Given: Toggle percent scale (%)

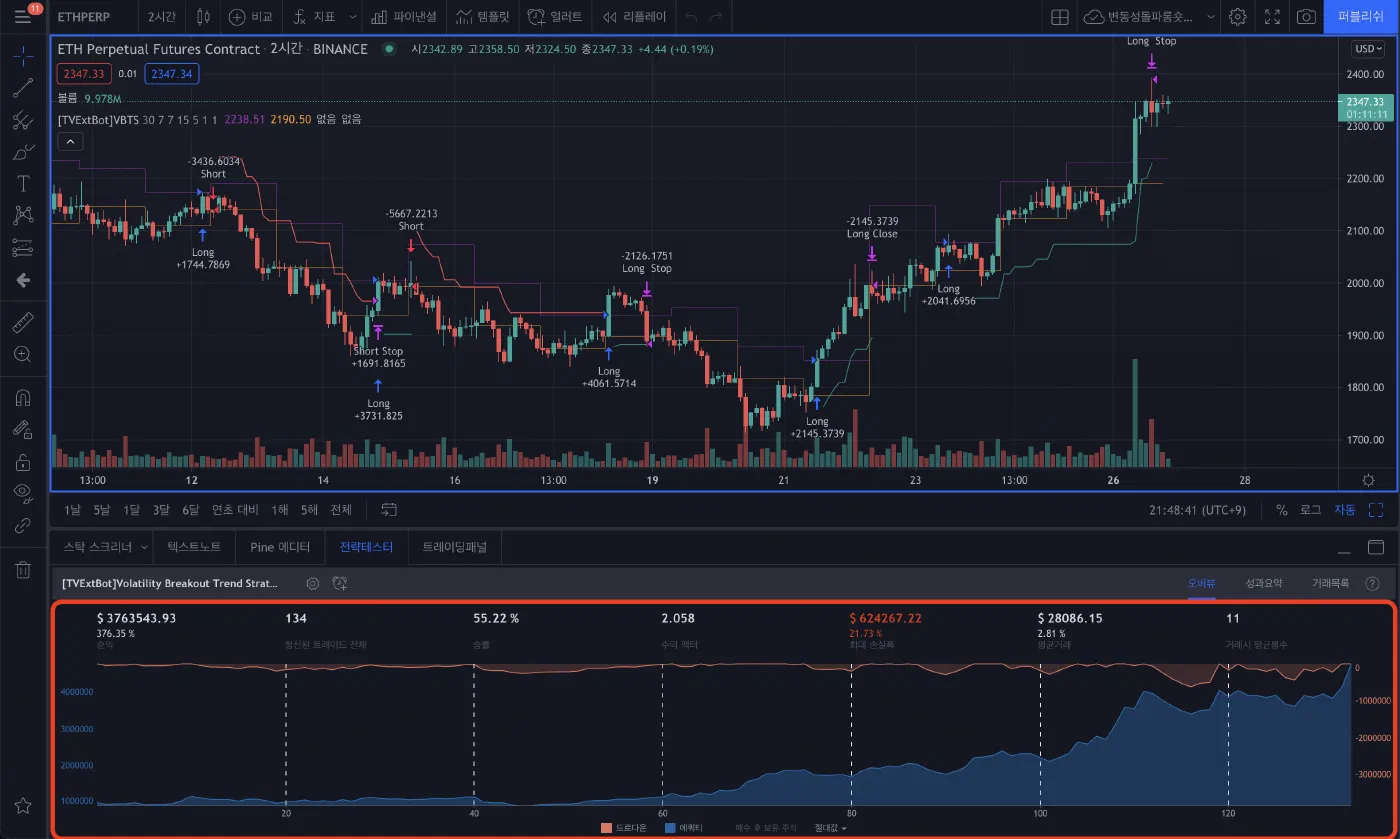Looking at the screenshot, I should click(x=1281, y=510).
